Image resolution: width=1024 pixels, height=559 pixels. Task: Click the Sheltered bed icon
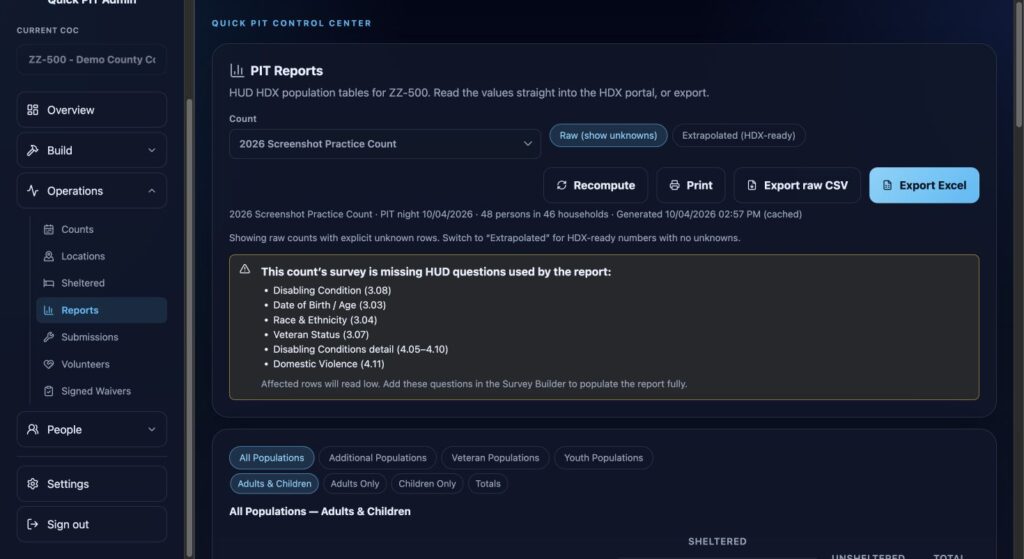click(x=48, y=283)
